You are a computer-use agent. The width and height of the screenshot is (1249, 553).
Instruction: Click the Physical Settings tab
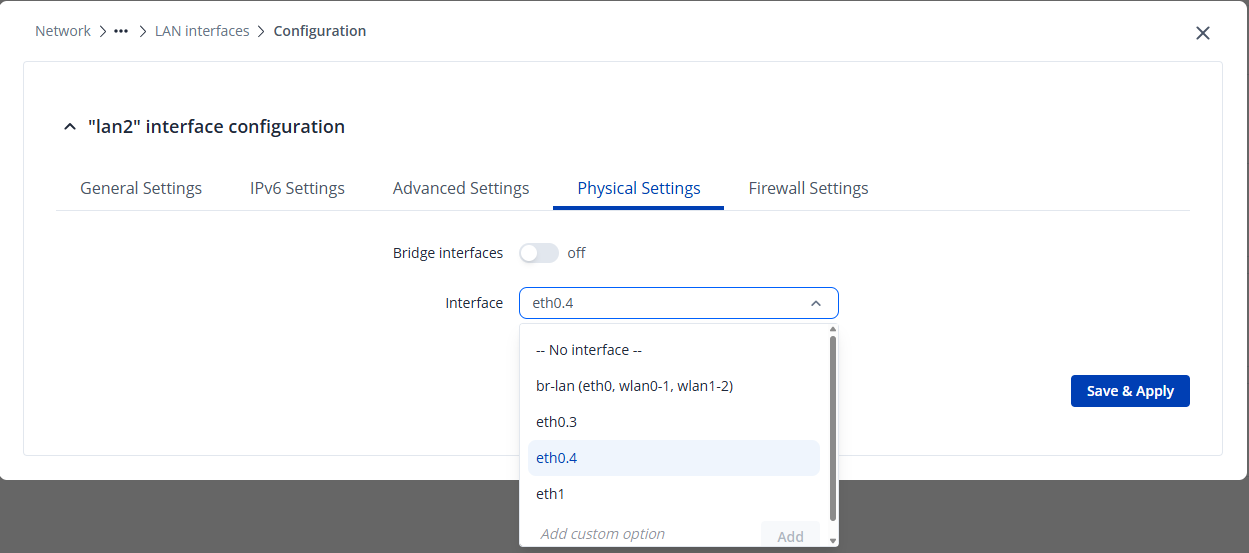(639, 188)
